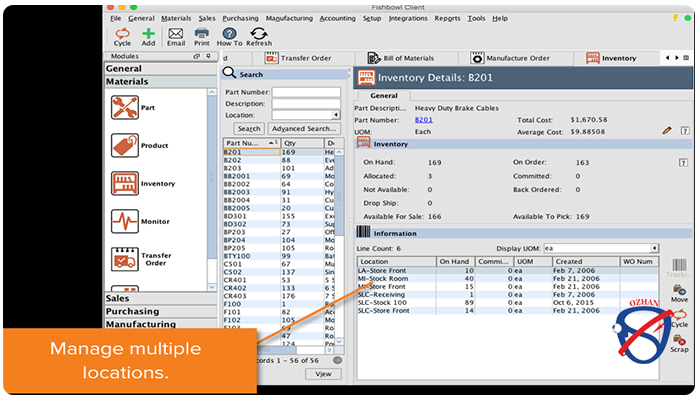The image size is (700, 400).
Task: Open the Location dropdown in Search
Action: click(x=336, y=115)
